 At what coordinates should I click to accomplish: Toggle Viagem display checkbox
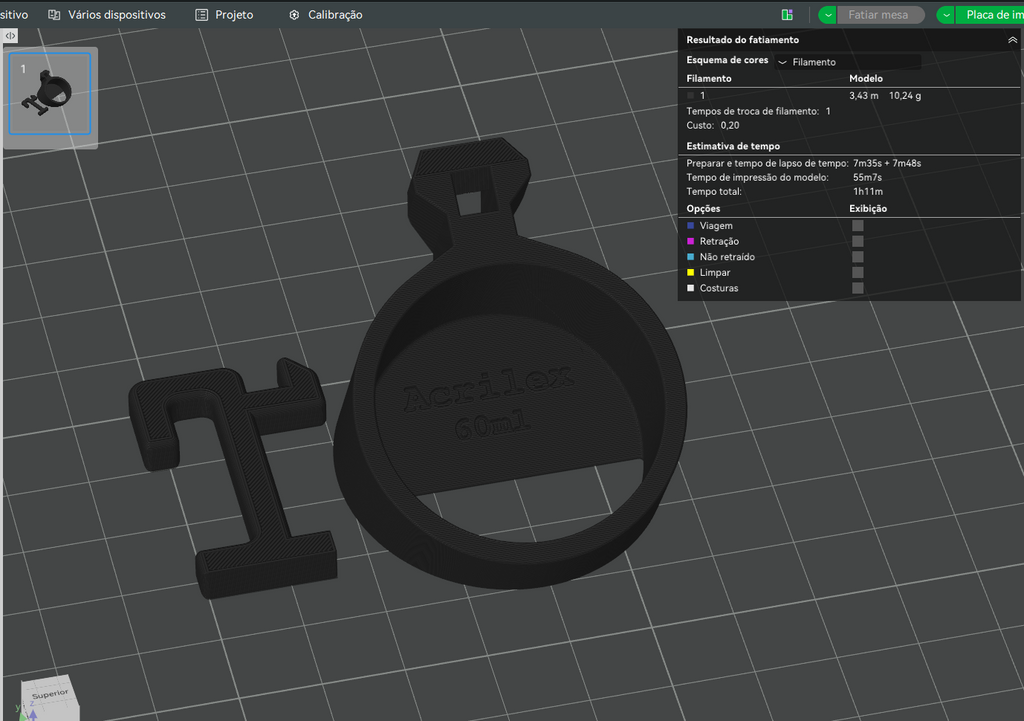[x=857, y=225]
